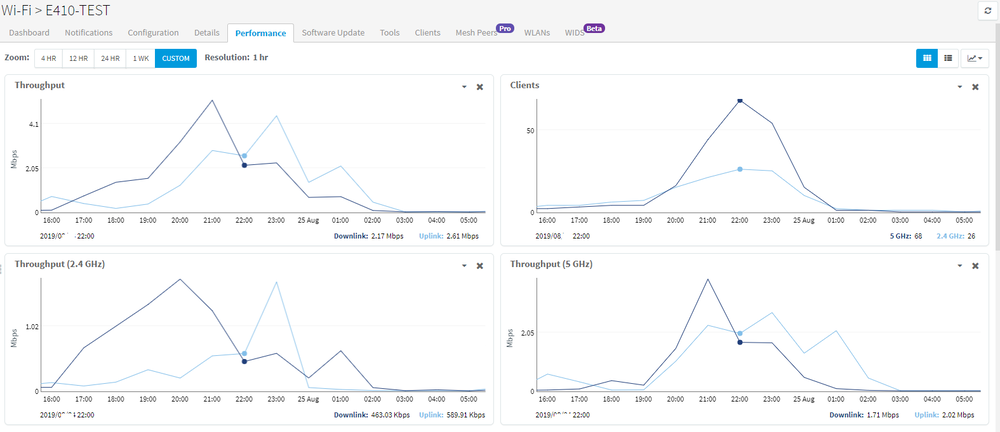Click the Resolution: 1 hr label
Screen dimensions: 1000x432
(236, 57)
